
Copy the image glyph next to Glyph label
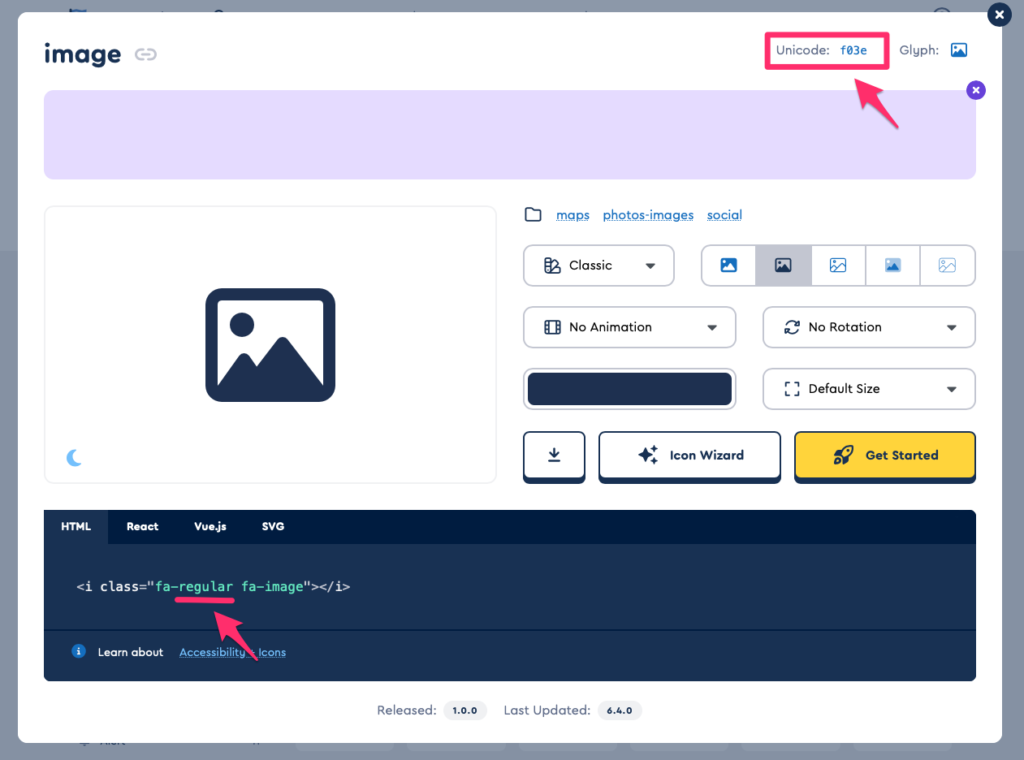tap(958, 50)
